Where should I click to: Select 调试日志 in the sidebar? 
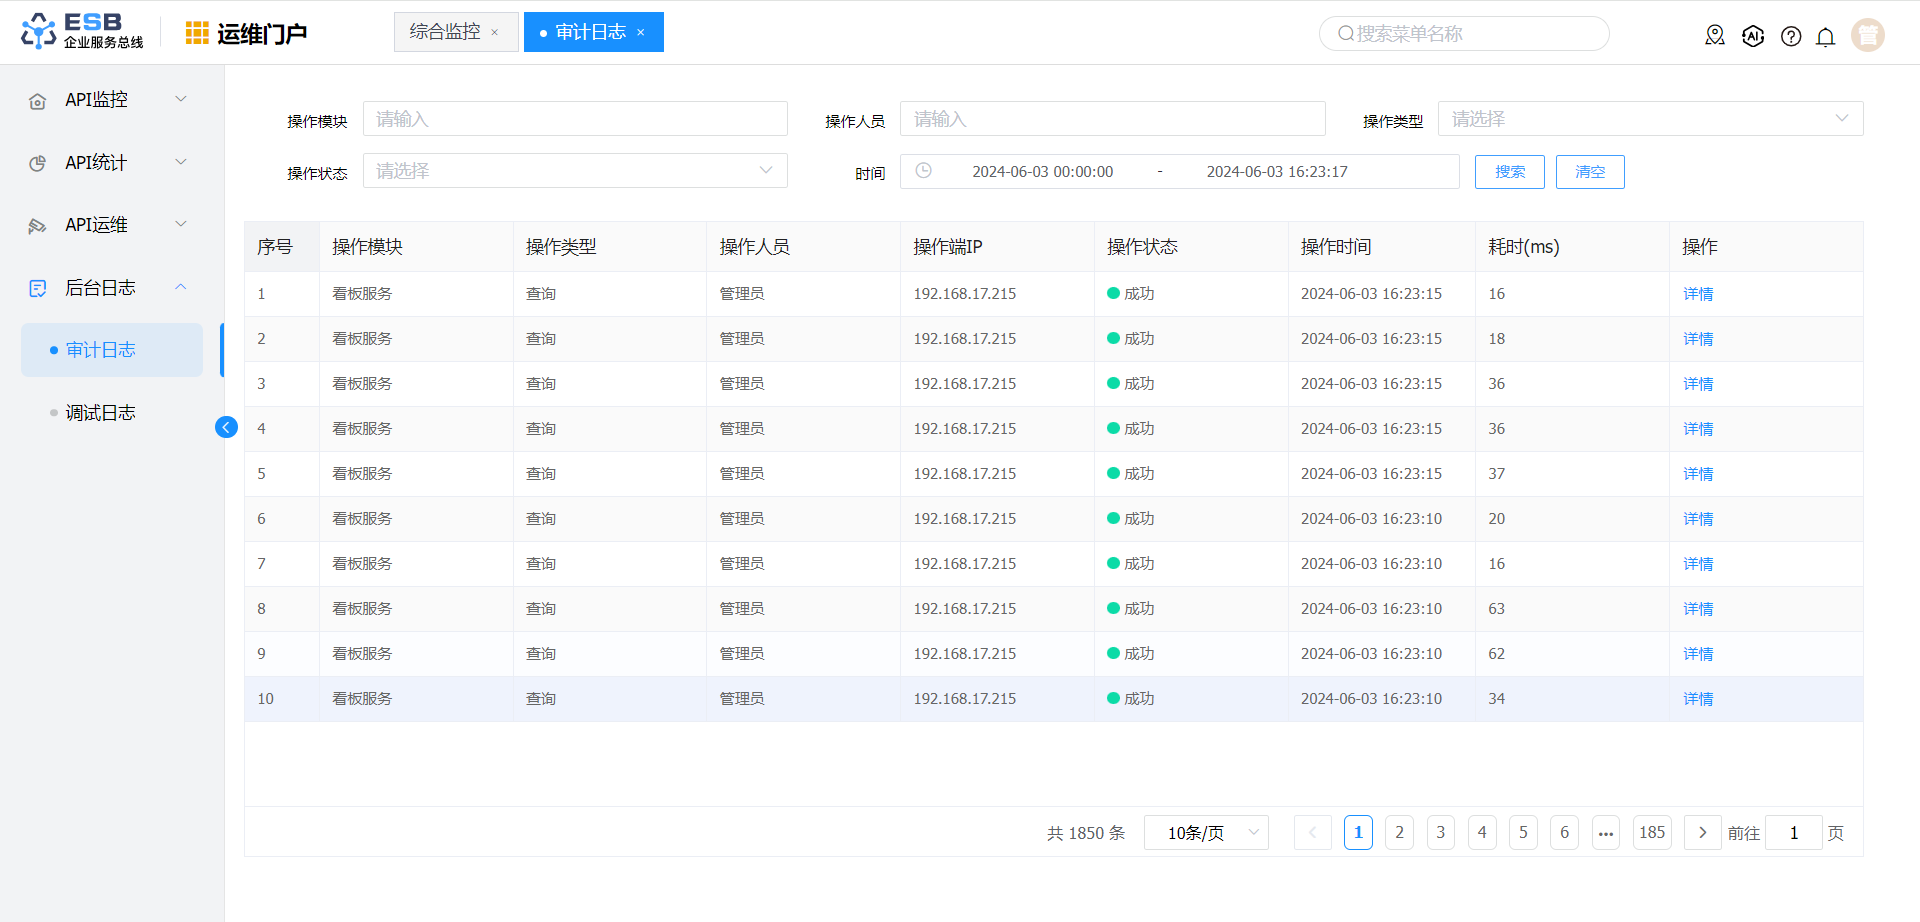[100, 413]
